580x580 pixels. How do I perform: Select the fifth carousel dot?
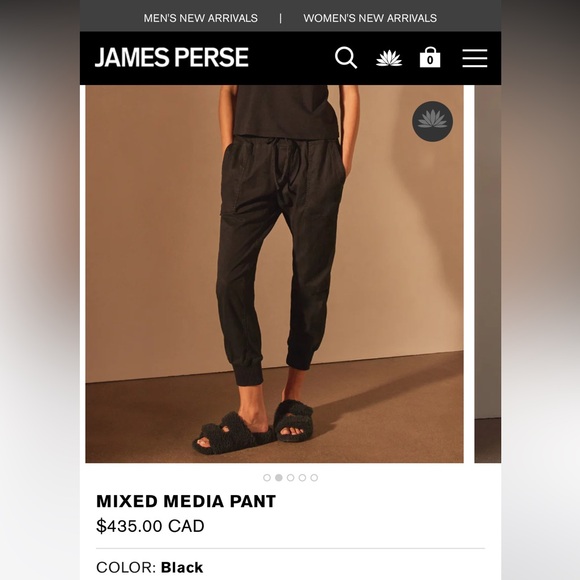(x=314, y=478)
